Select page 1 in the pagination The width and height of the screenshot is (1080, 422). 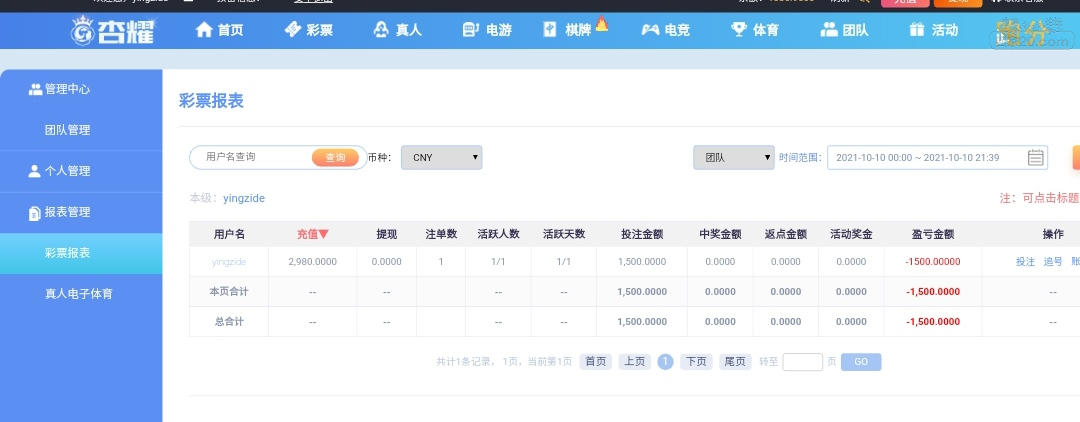pos(665,362)
